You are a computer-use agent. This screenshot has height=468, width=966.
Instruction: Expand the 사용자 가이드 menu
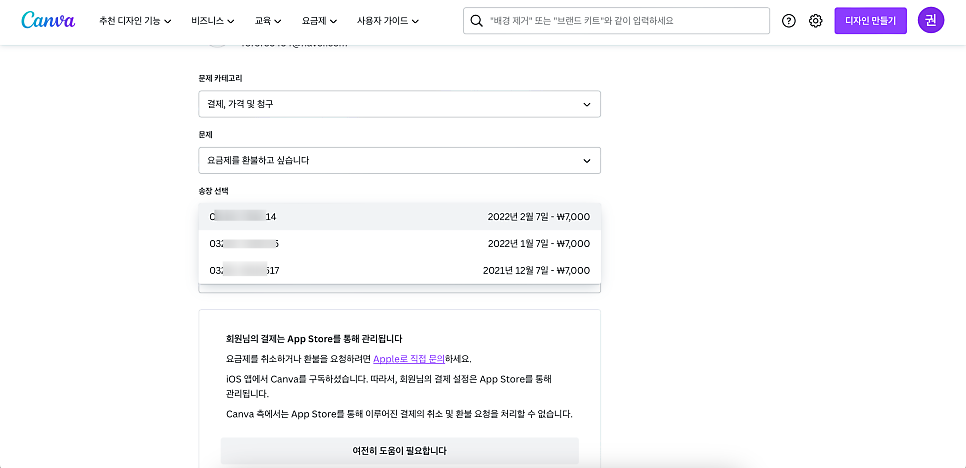coord(388,21)
